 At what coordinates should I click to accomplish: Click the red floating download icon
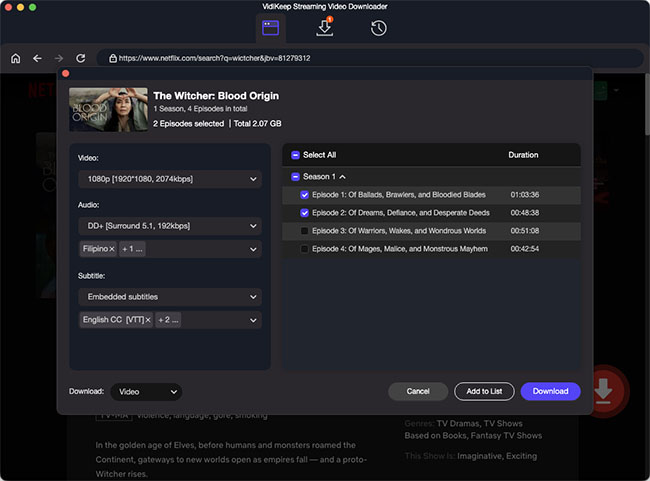pos(604,391)
